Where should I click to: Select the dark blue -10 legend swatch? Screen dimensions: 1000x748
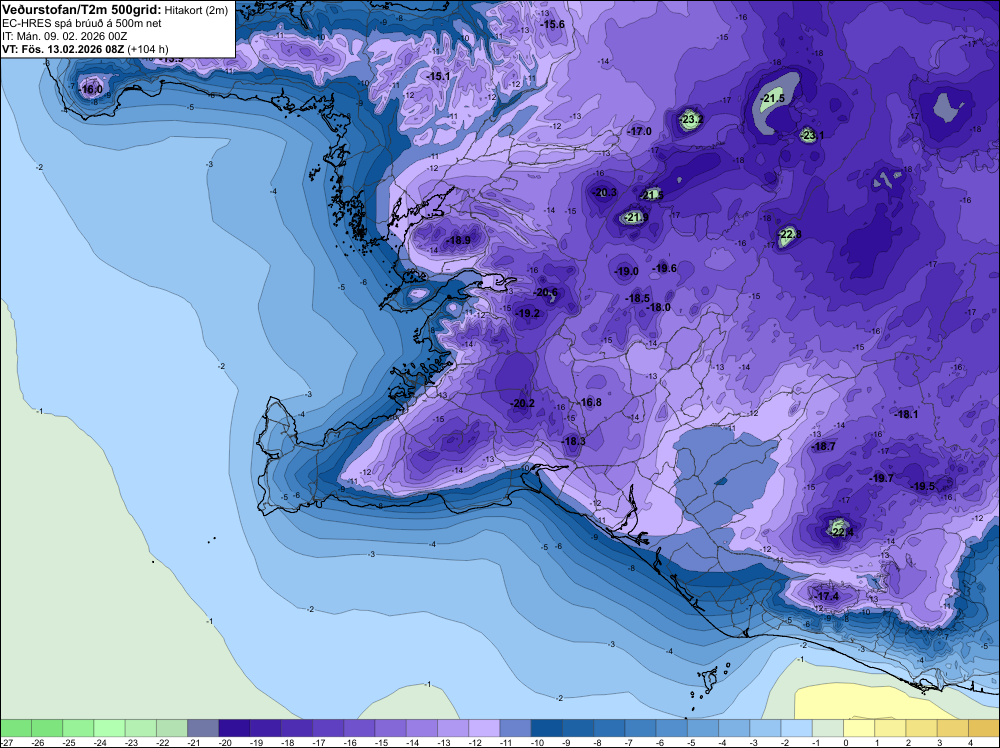coord(547,728)
